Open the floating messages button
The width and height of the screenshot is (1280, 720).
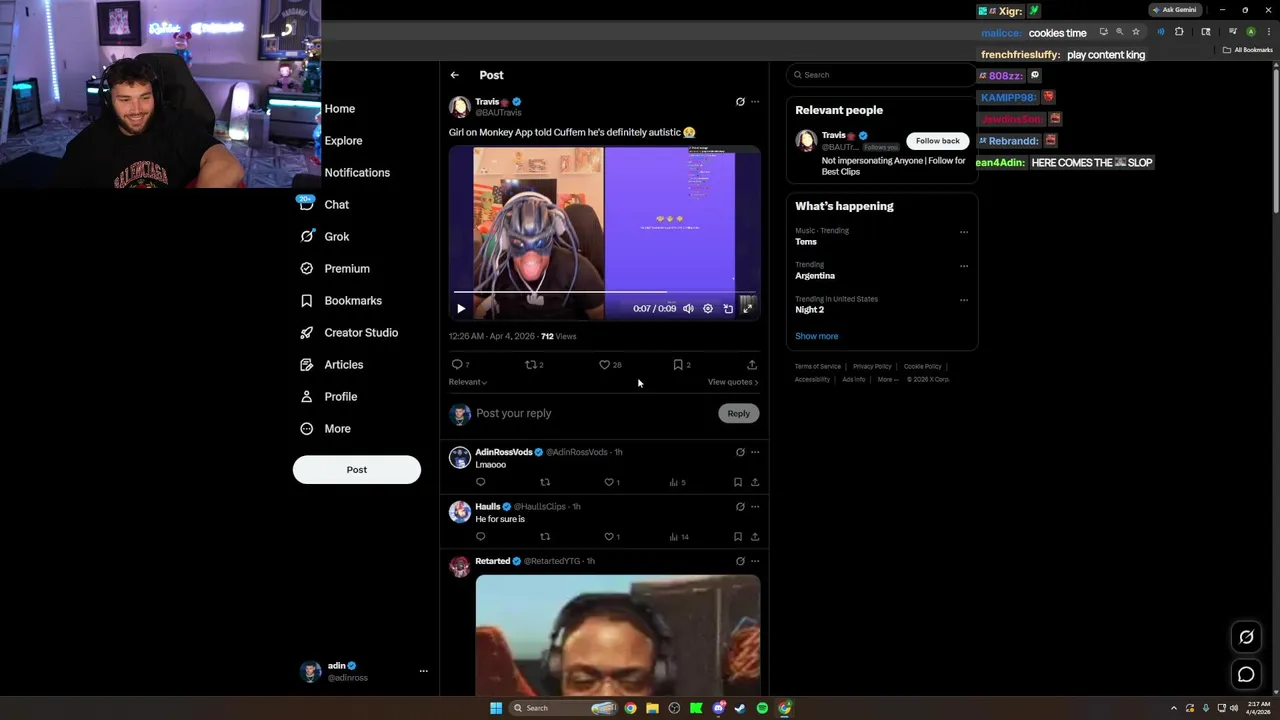pyautogui.click(x=1246, y=675)
